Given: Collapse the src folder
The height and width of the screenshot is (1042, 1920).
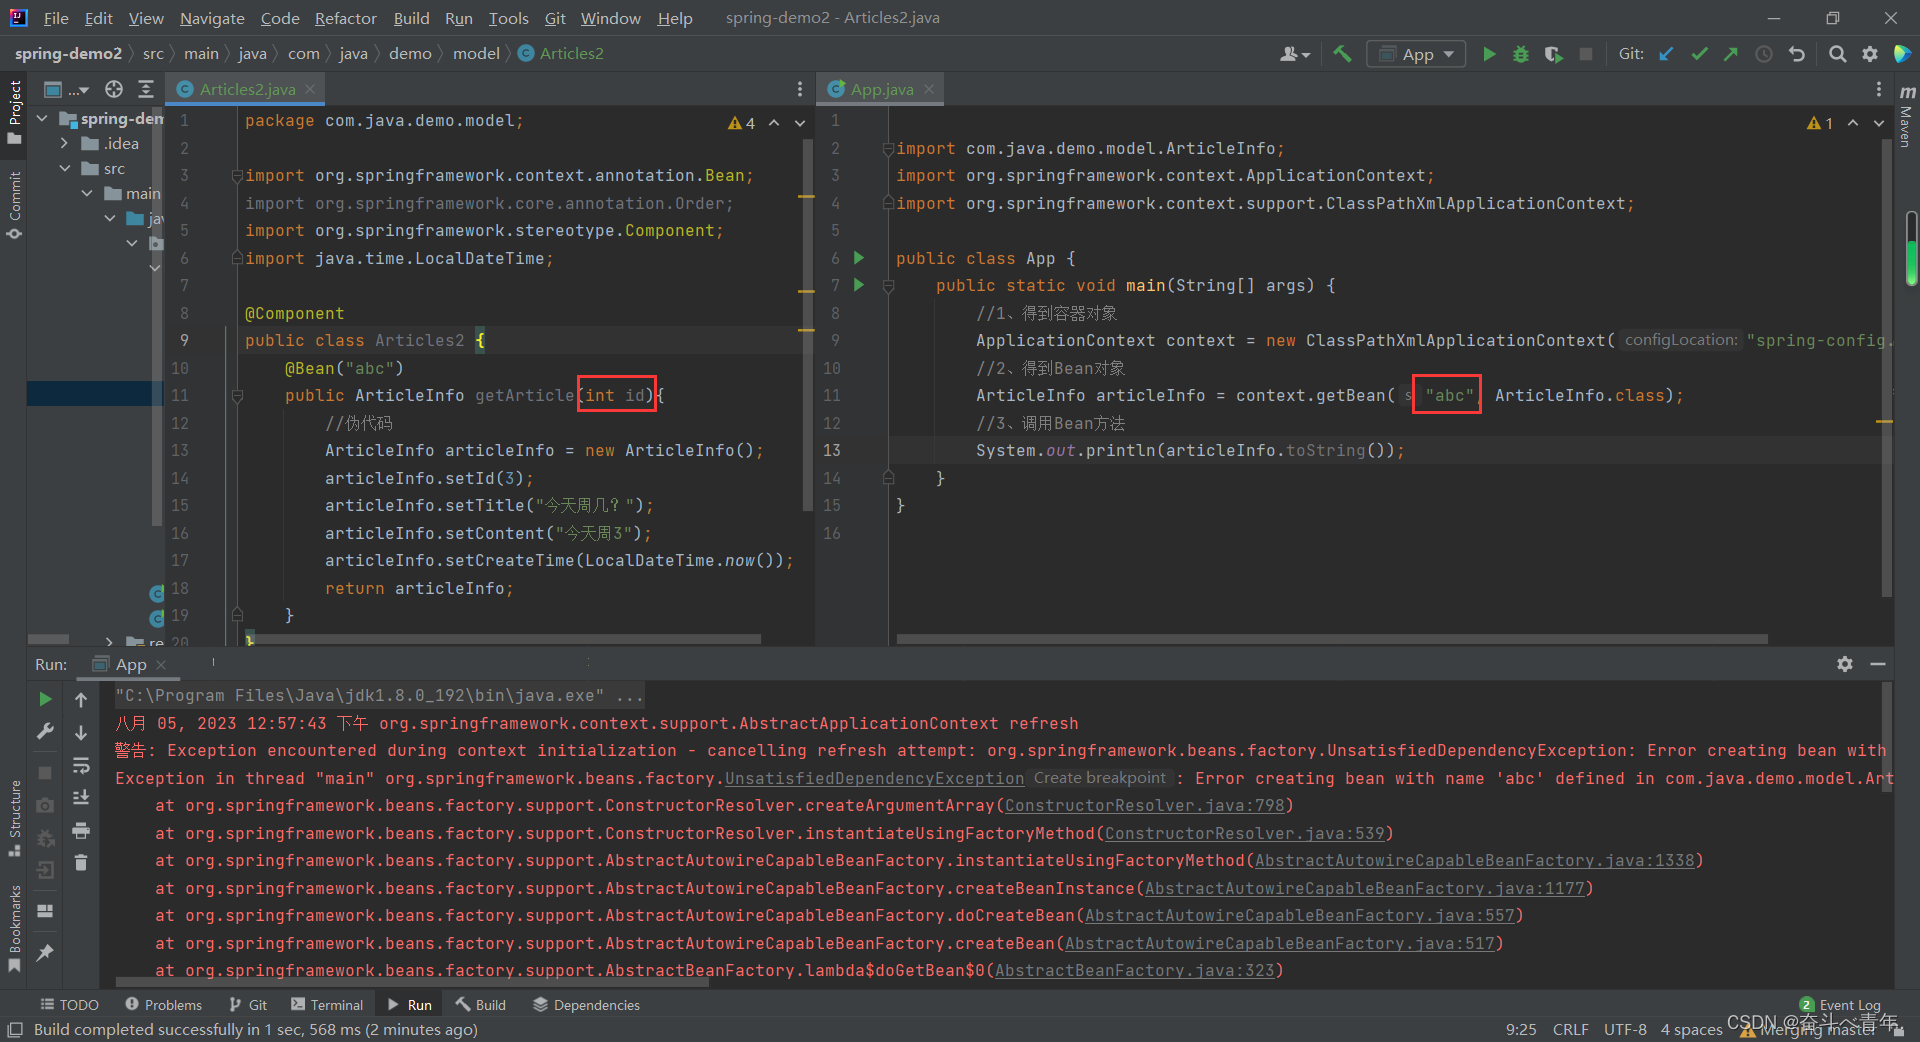Looking at the screenshot, I should click(x=64, y=168).
